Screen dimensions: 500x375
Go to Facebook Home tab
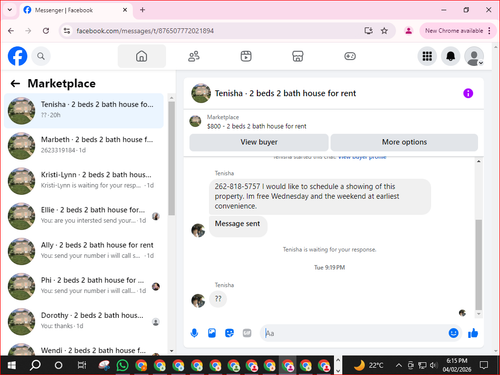pyautogui.click(x=141, y=56)
